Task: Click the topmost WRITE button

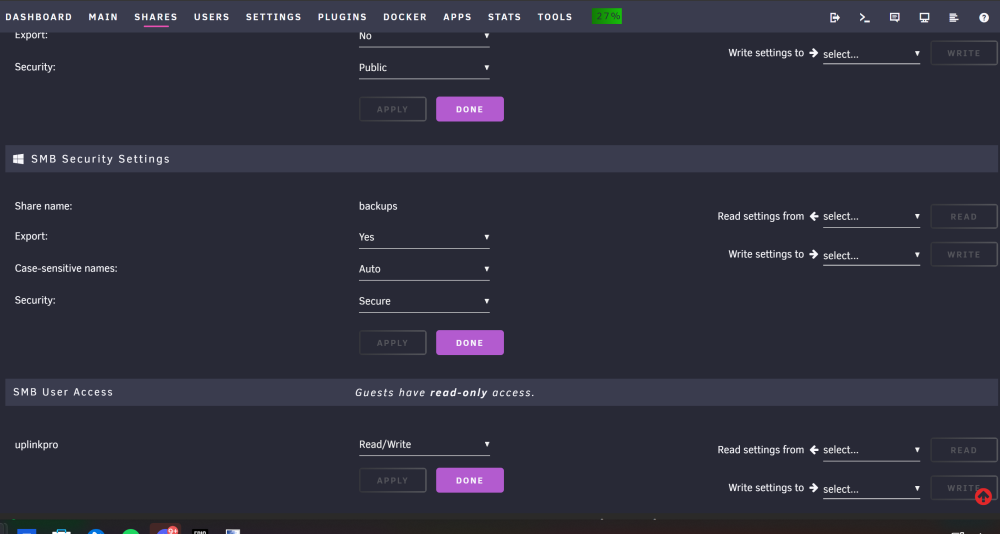Action: tap(964, 53)
